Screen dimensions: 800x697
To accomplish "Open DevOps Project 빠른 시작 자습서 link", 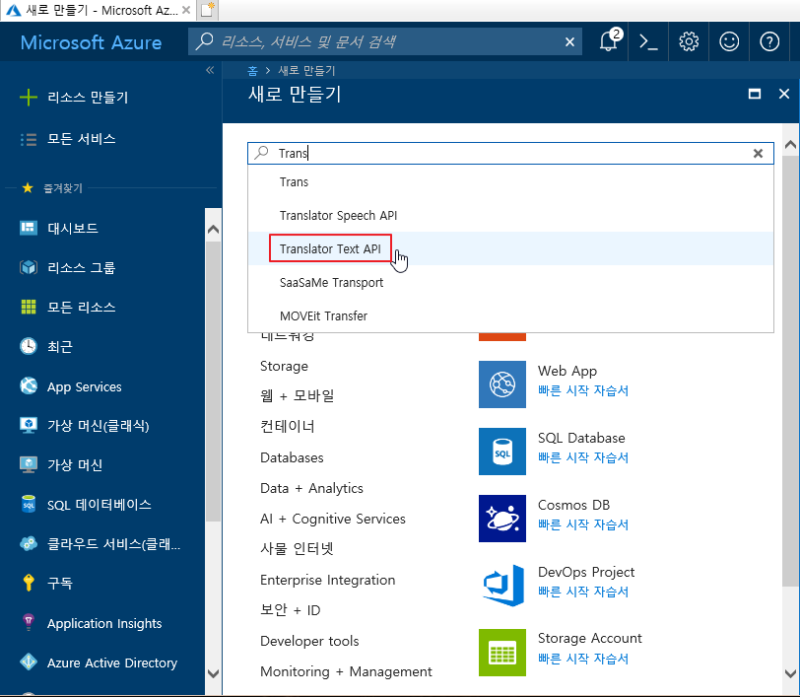I will [x=583, y=592].
